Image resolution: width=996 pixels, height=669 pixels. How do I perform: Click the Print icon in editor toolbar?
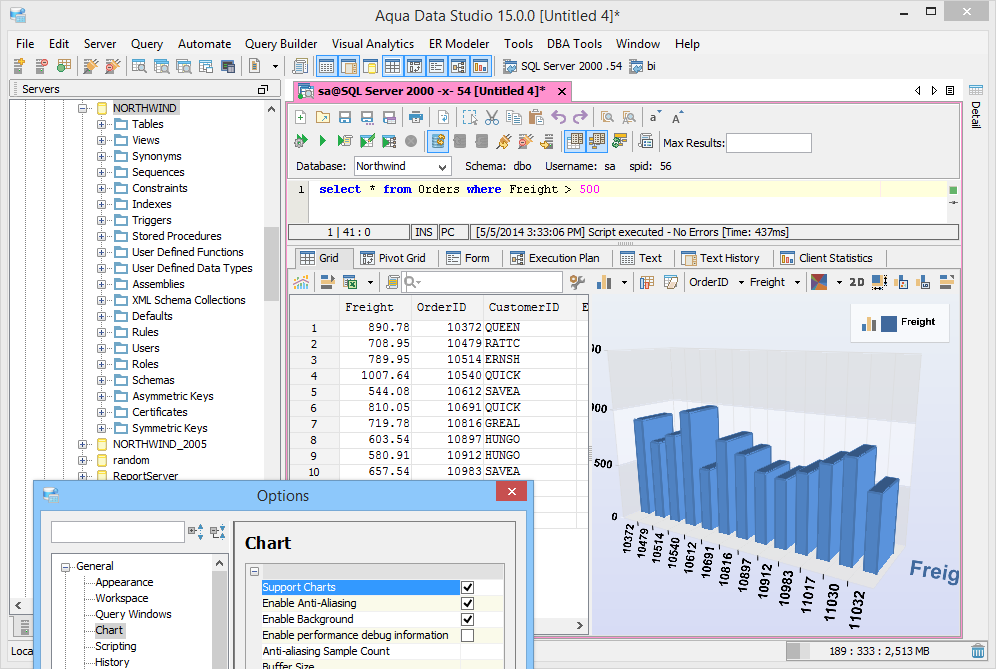pyautogui.click(x=415, y=117)
